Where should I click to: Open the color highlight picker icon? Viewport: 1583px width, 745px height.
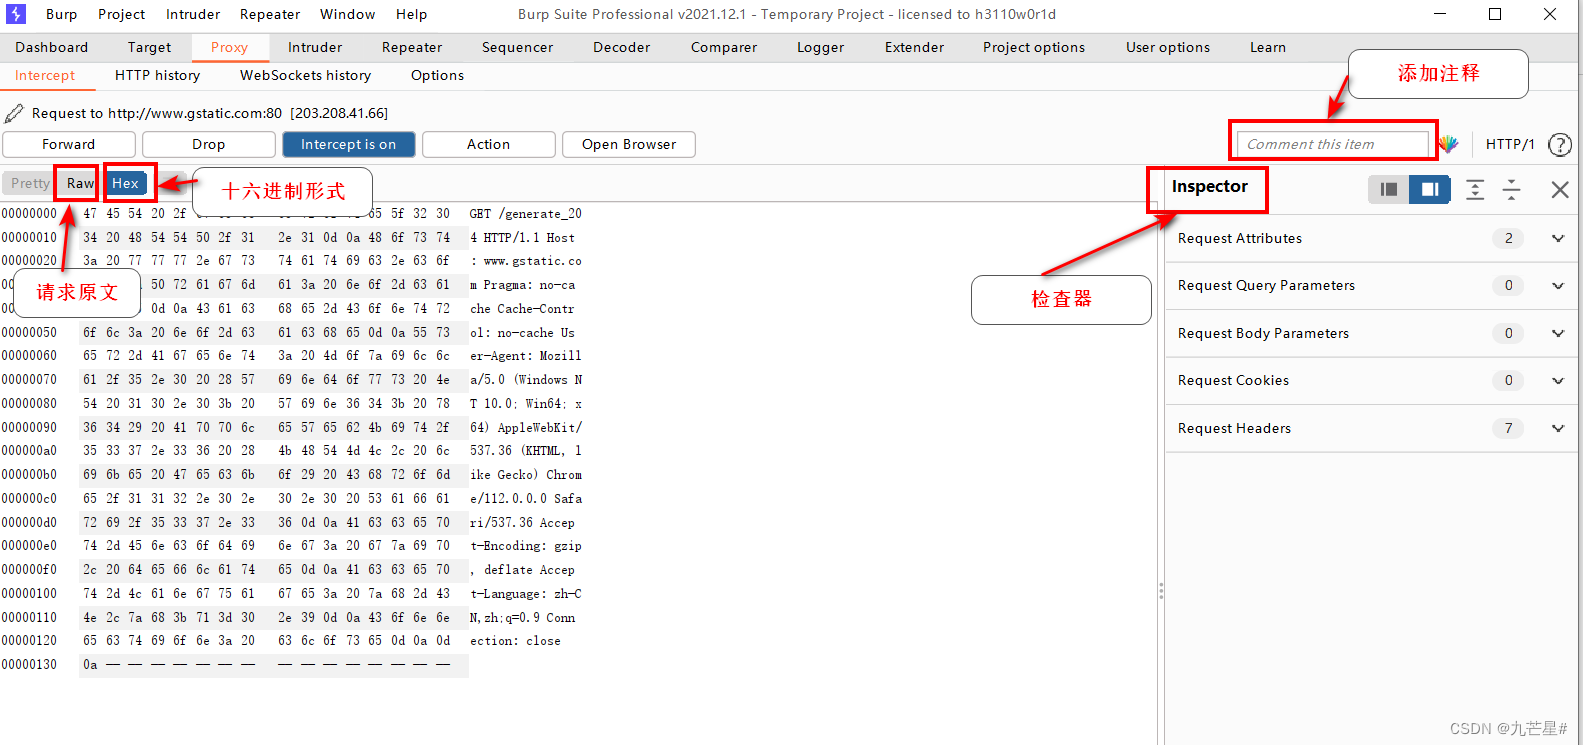(x=1449, y=144)
